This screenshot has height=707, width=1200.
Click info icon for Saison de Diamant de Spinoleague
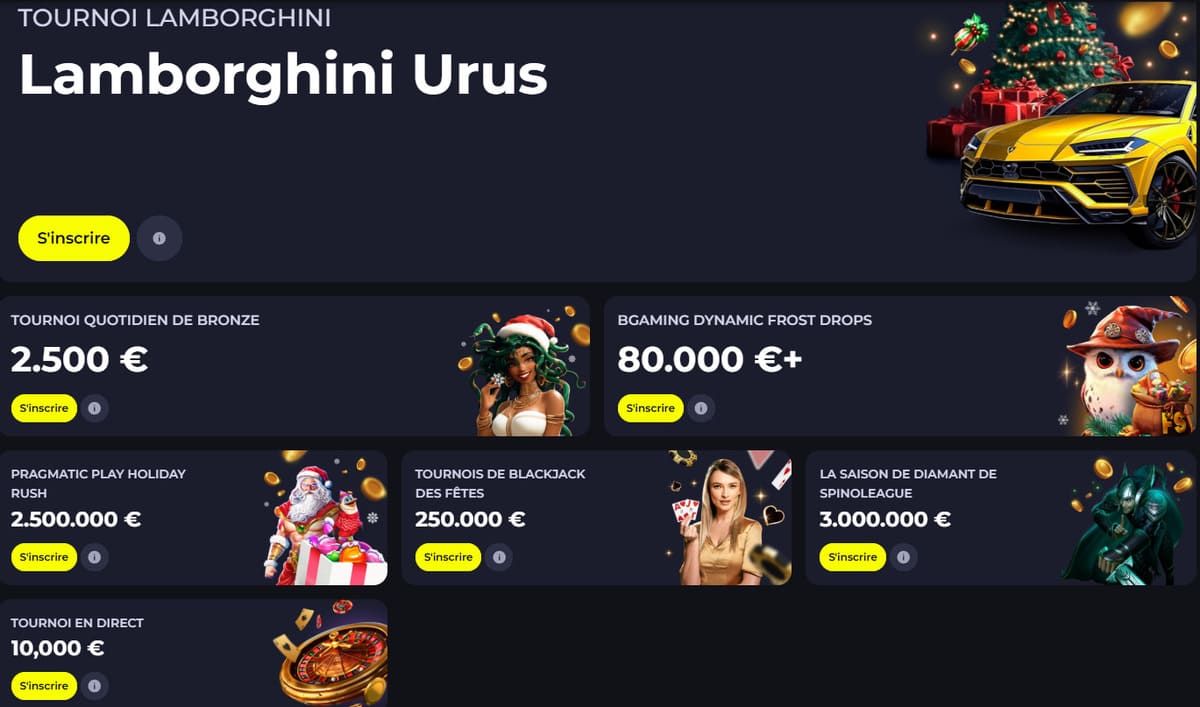pos(903,557)
